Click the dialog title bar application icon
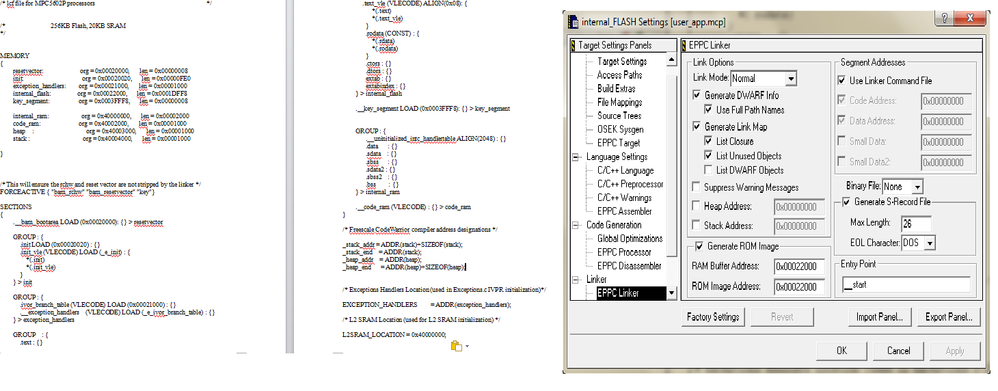The image size is (998, 391). [x=573, y=22]
